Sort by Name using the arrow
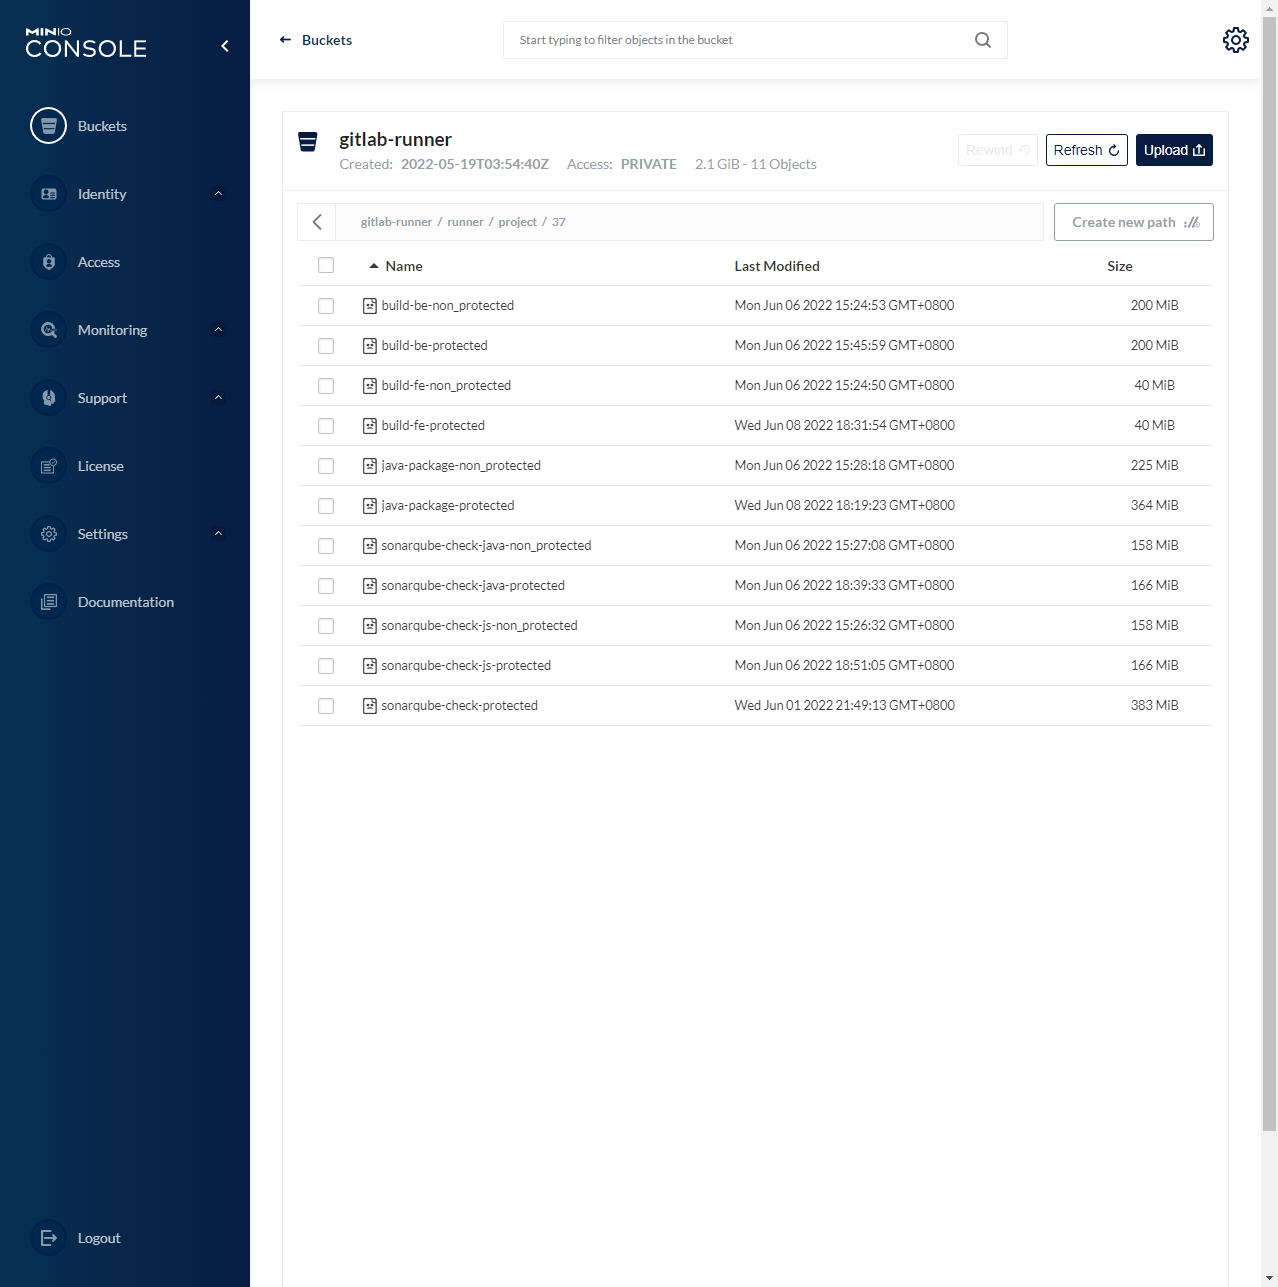 pos(374,266)
